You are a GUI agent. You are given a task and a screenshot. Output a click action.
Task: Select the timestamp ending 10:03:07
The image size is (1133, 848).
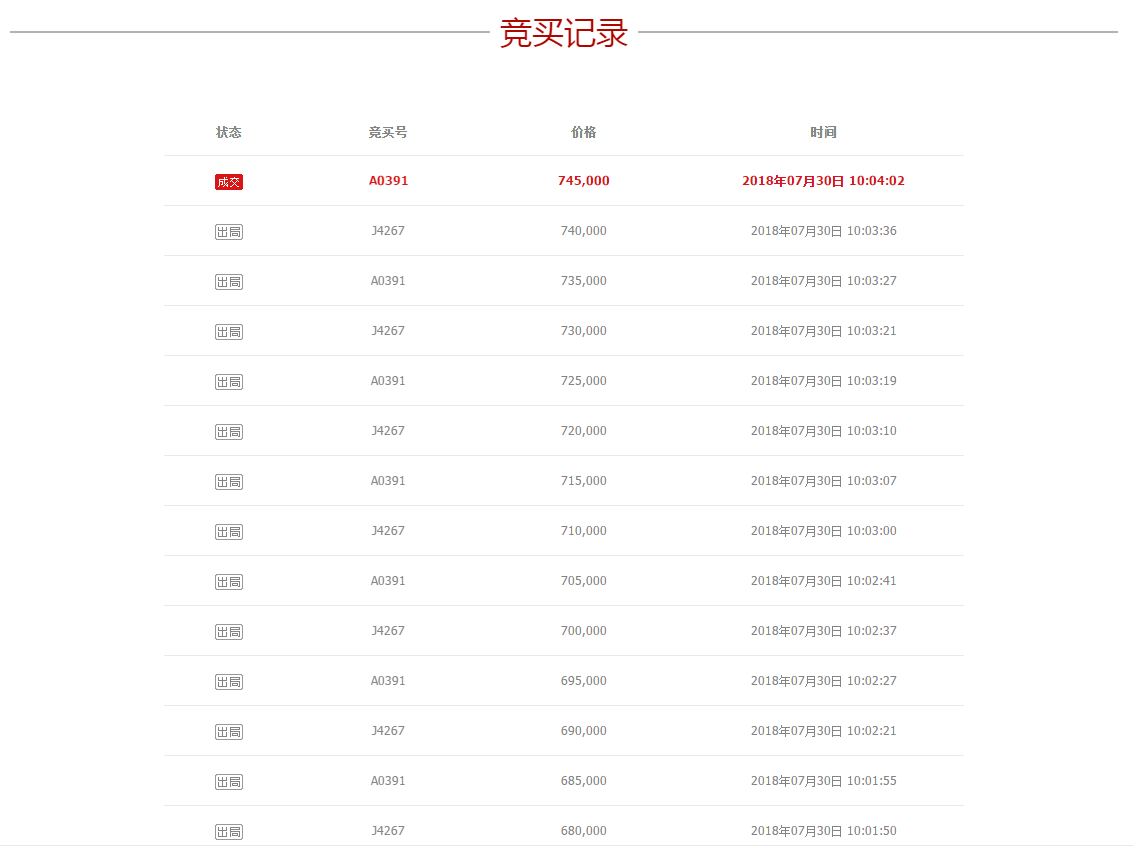[823, 480]
